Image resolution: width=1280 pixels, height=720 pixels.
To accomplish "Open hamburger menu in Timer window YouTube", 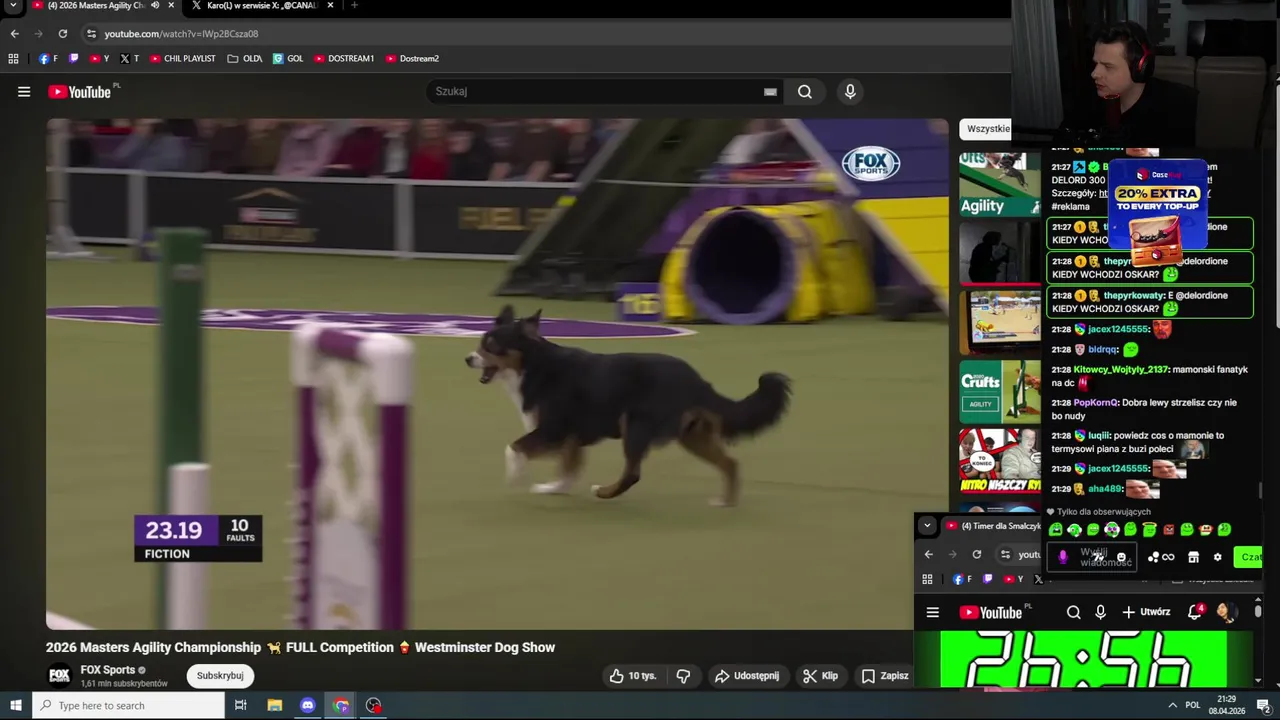I will [x=932, y=613].
